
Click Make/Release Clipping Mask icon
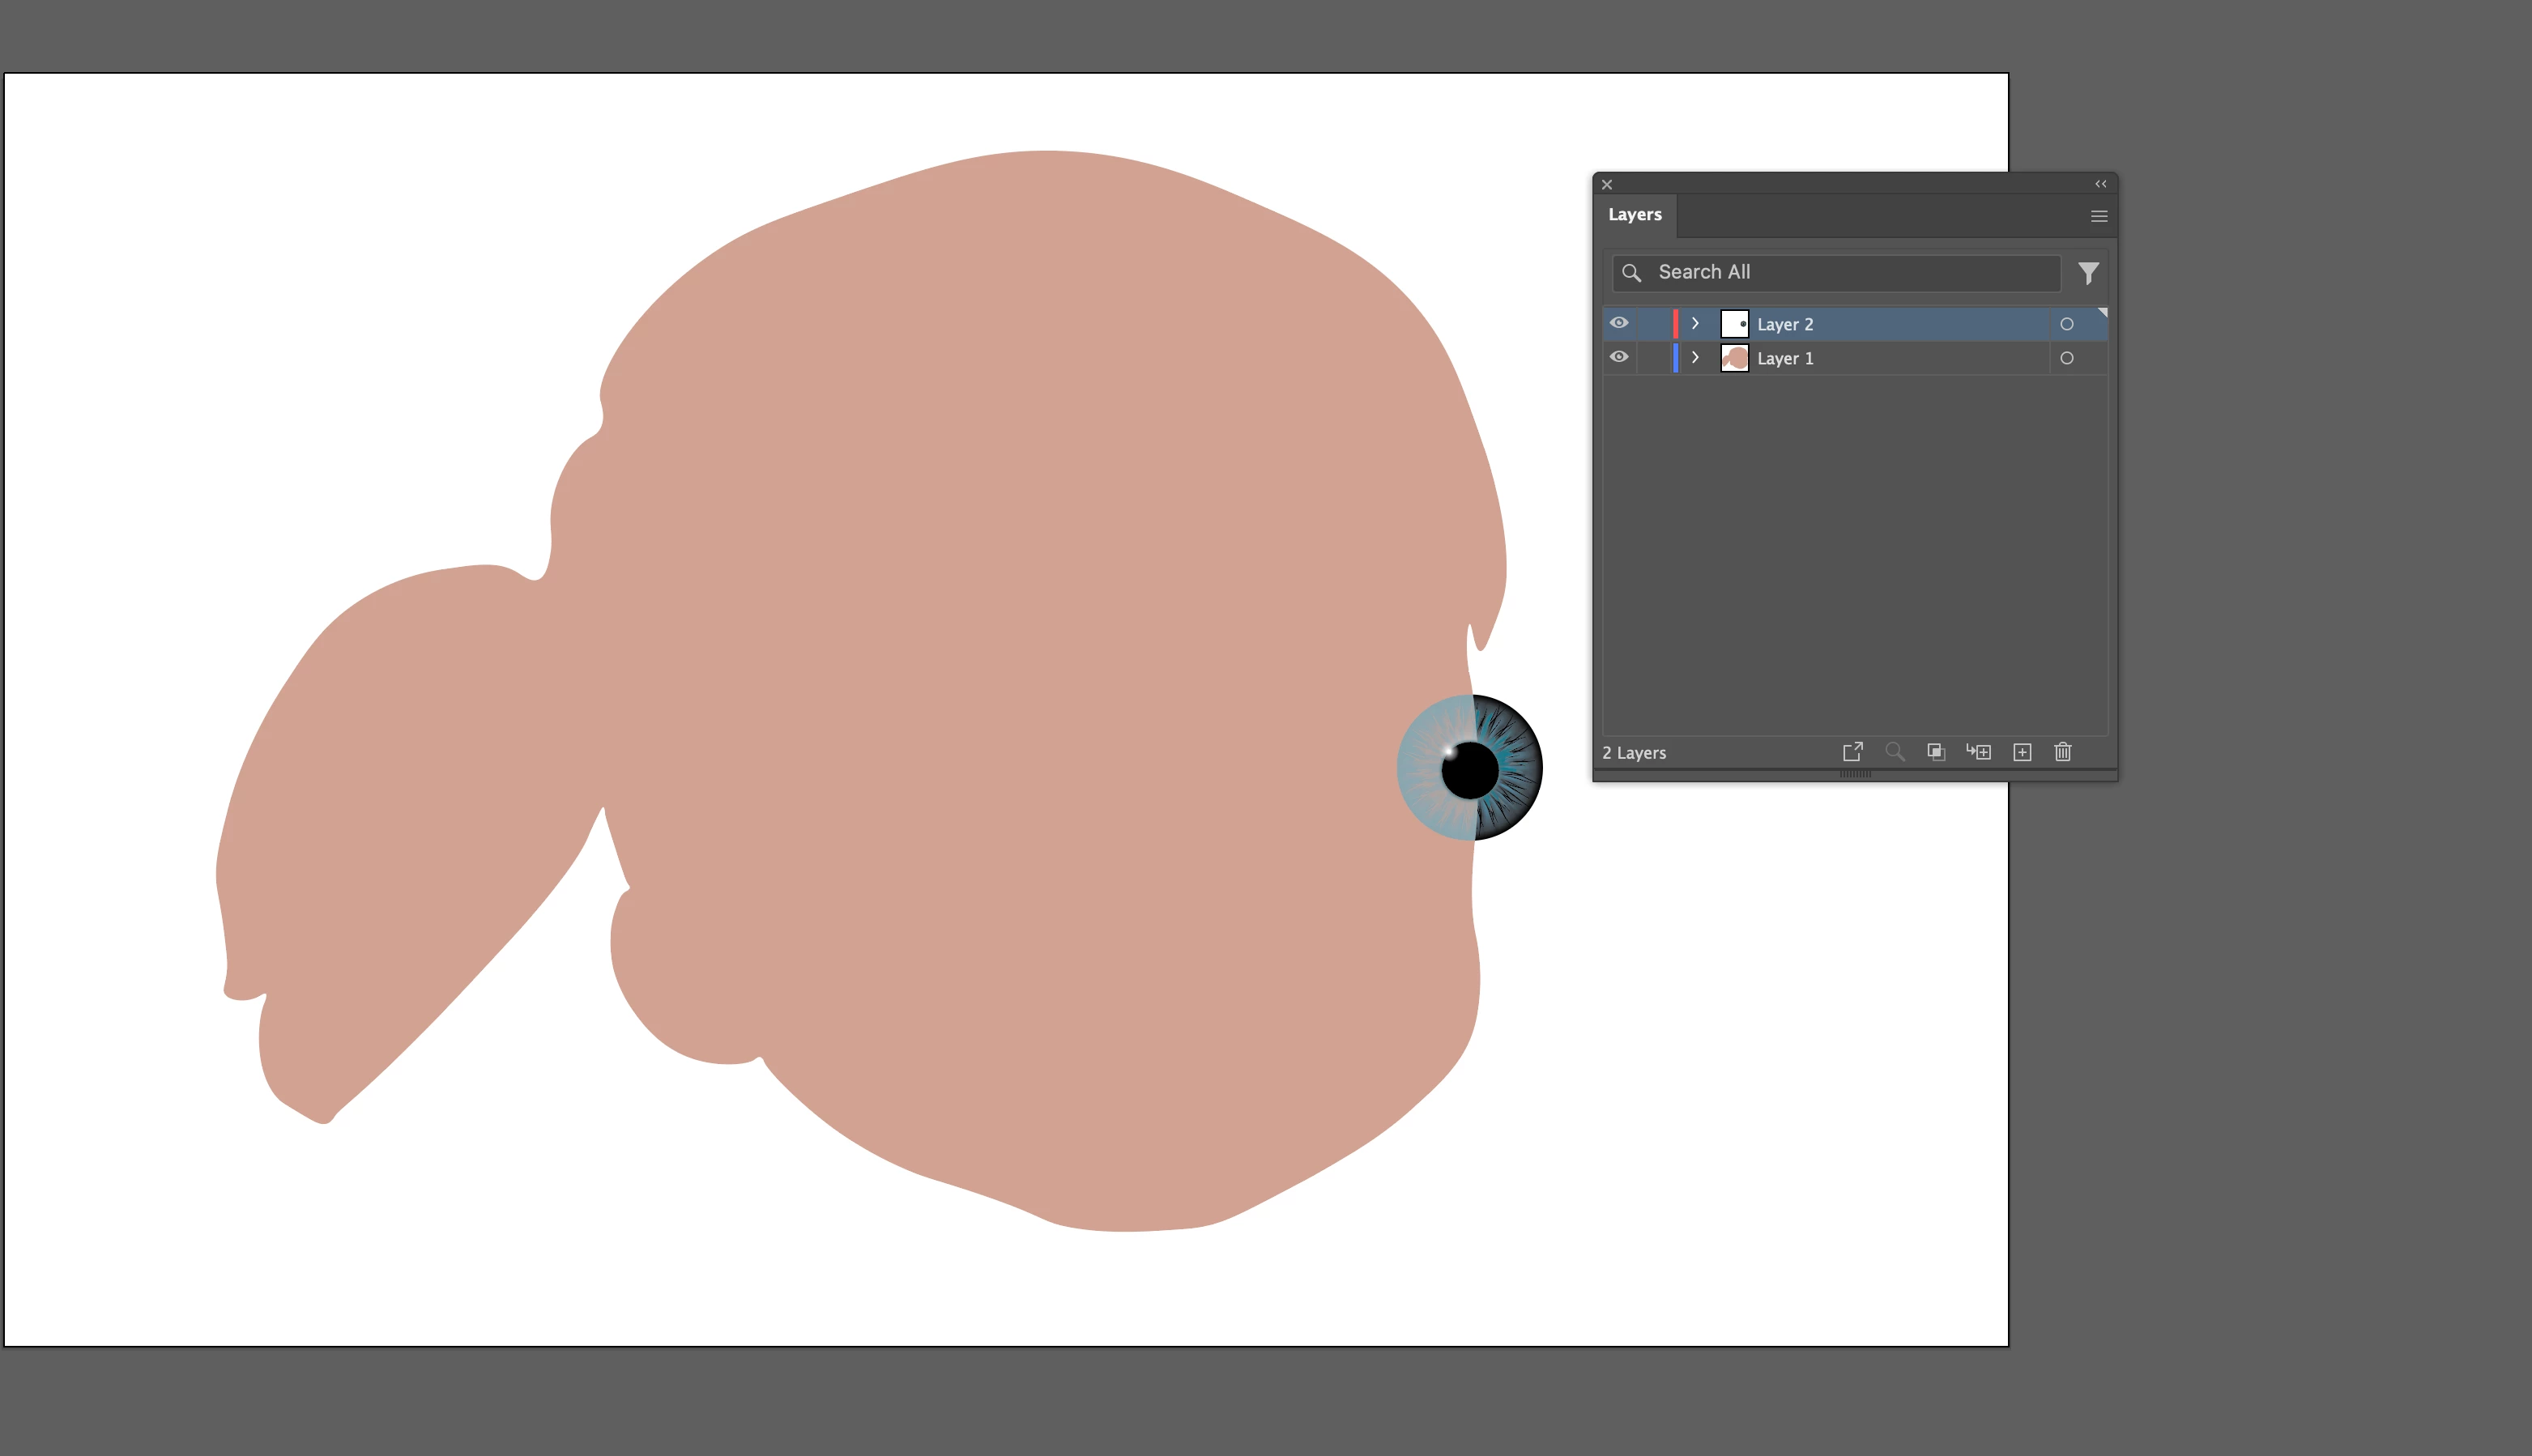(1936, 752)
